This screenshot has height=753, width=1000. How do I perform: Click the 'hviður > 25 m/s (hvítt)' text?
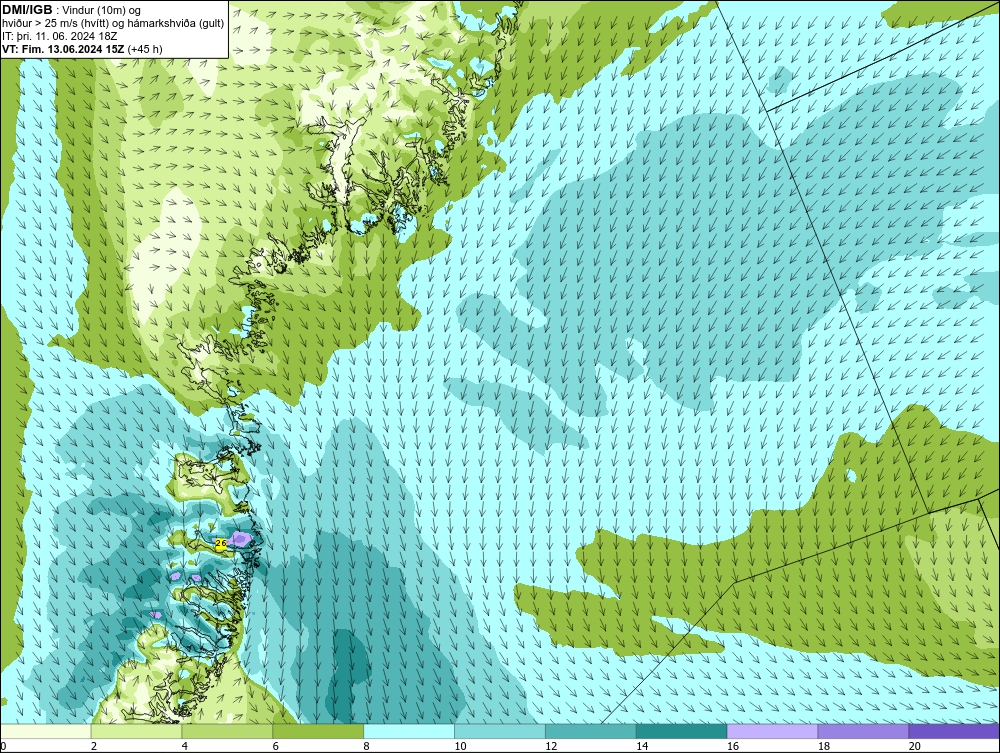click(55, 24)
